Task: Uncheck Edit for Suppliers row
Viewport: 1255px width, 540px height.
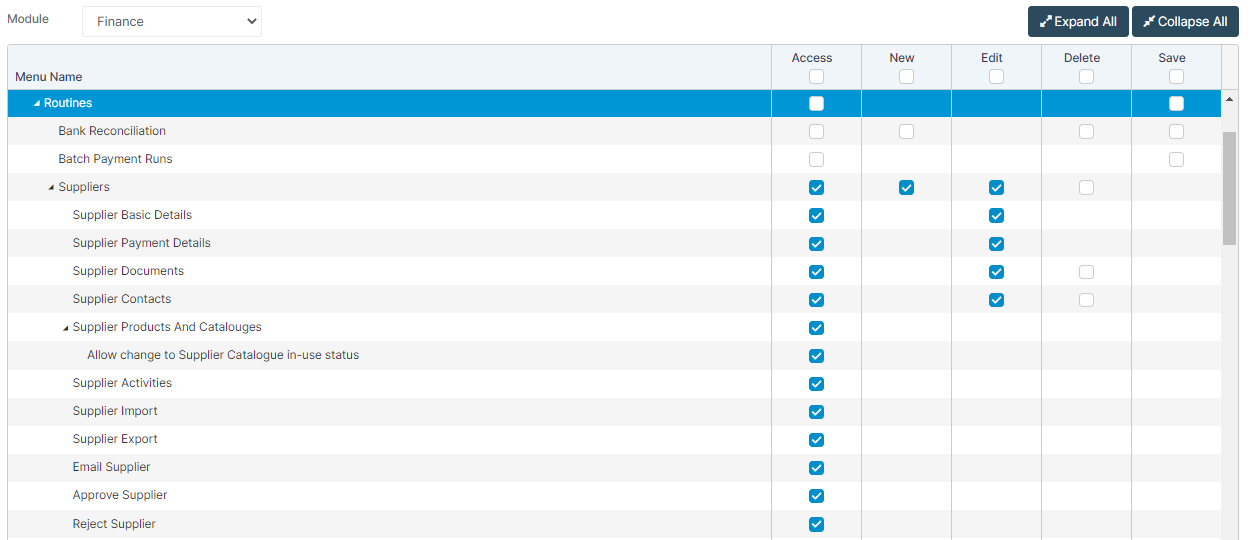Action: (x=996, y=187)
